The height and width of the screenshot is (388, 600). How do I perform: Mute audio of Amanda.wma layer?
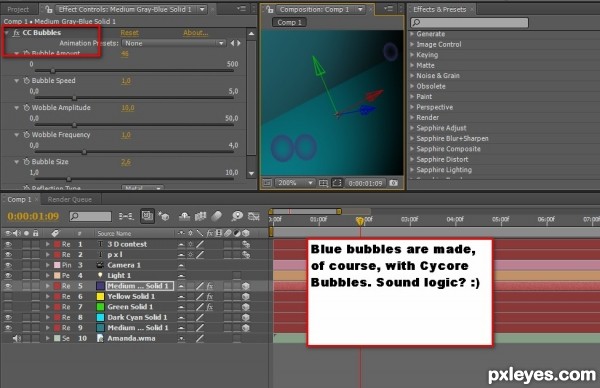coord(16,338)
